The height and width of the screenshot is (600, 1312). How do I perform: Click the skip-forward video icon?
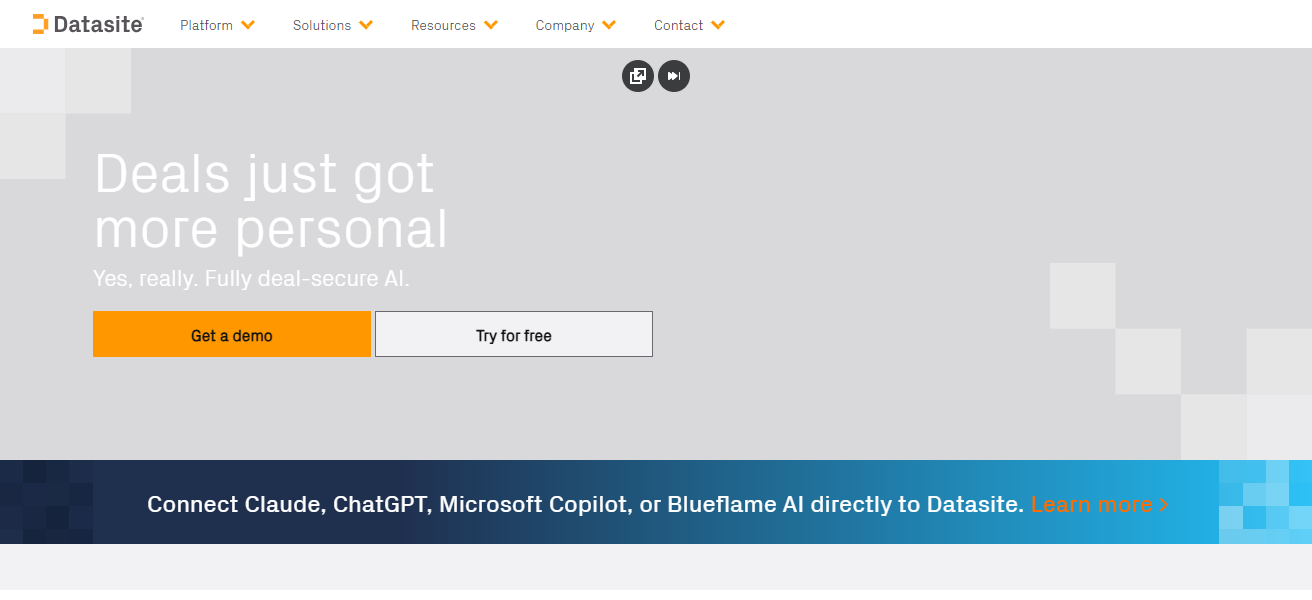674,76
